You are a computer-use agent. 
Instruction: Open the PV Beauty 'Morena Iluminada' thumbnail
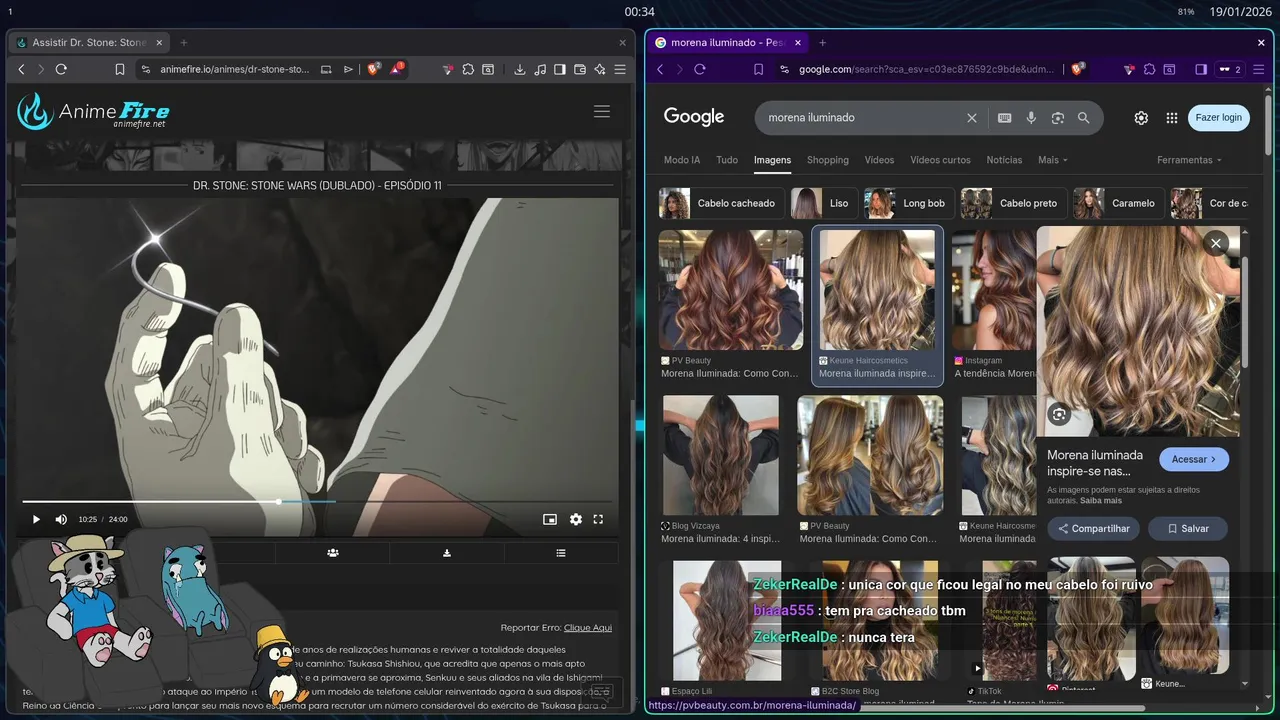(730, 290)
